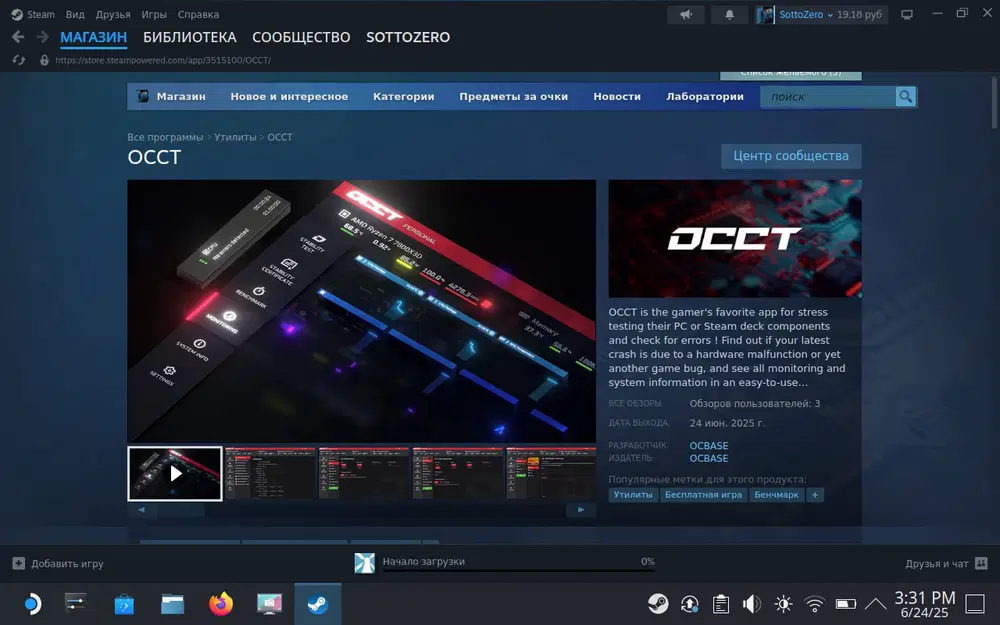Follow the Утилиты breadcrumb link
The height and width of the screenshot is (625, 1000).
[235, 137]
